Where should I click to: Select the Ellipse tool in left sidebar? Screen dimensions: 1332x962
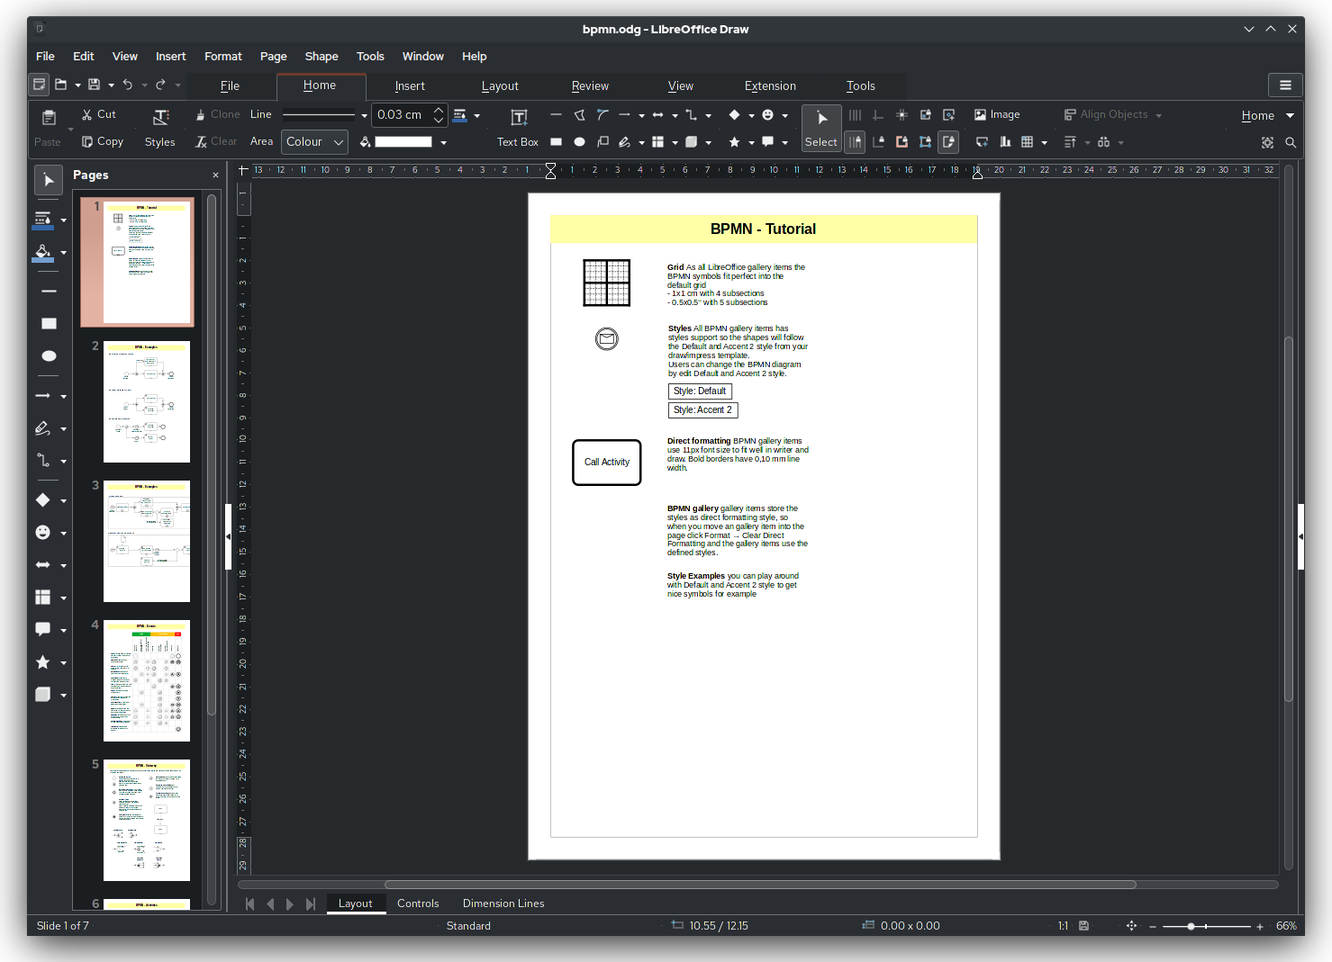point(48,356)
